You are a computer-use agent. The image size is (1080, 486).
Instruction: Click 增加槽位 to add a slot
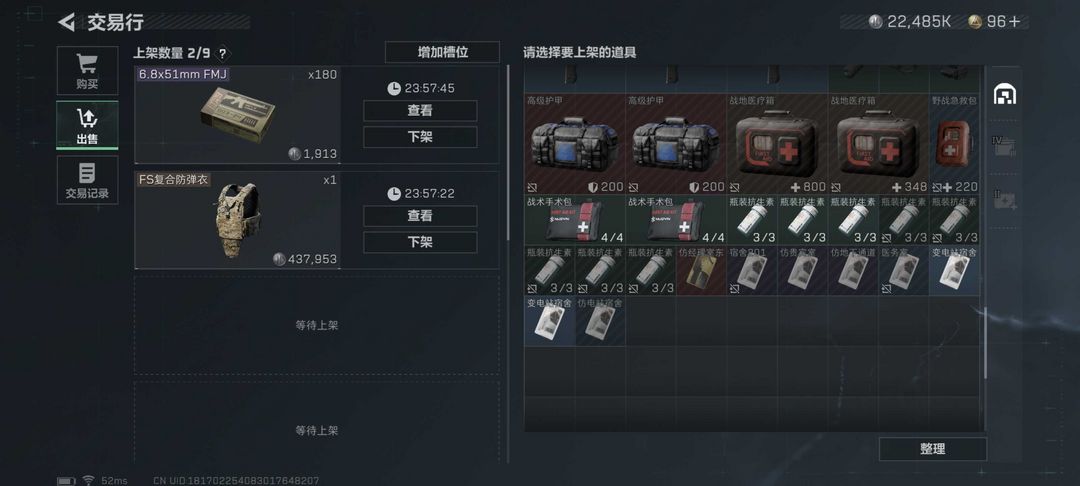[x=442, y=52]
